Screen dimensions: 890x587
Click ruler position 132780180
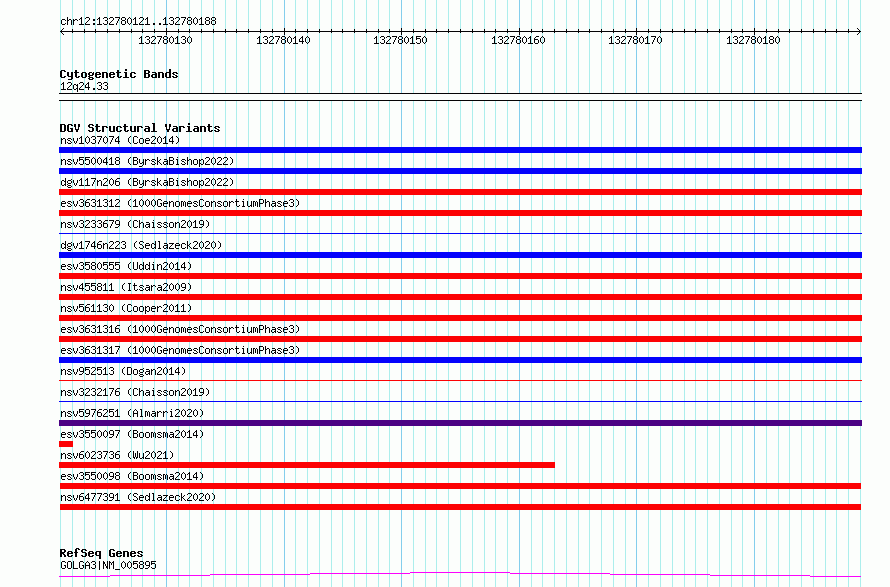pos(753,40)
